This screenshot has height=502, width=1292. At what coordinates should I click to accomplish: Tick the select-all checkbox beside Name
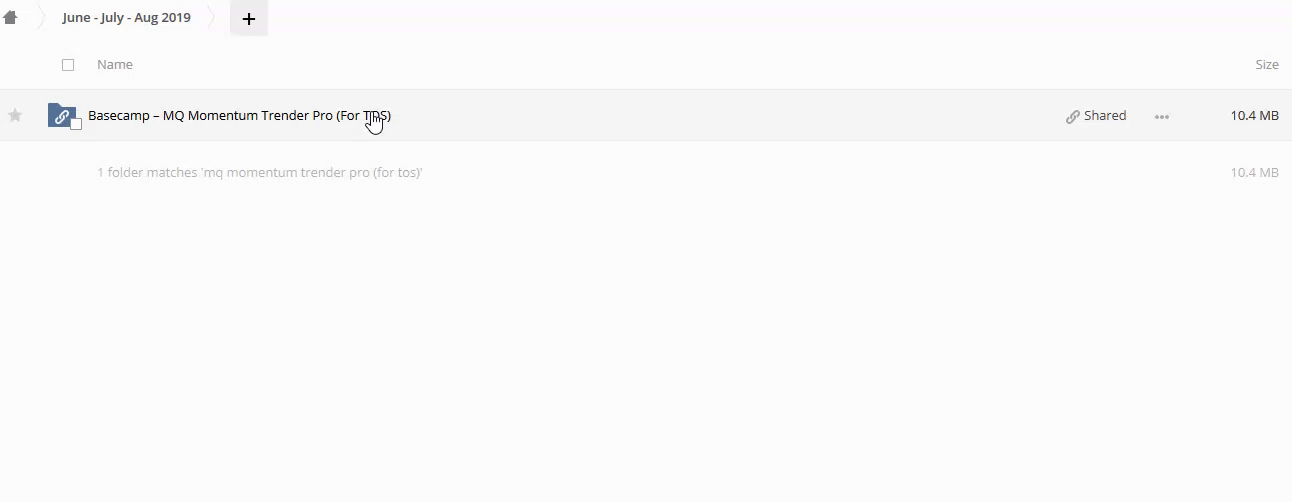tap(68, 64)
